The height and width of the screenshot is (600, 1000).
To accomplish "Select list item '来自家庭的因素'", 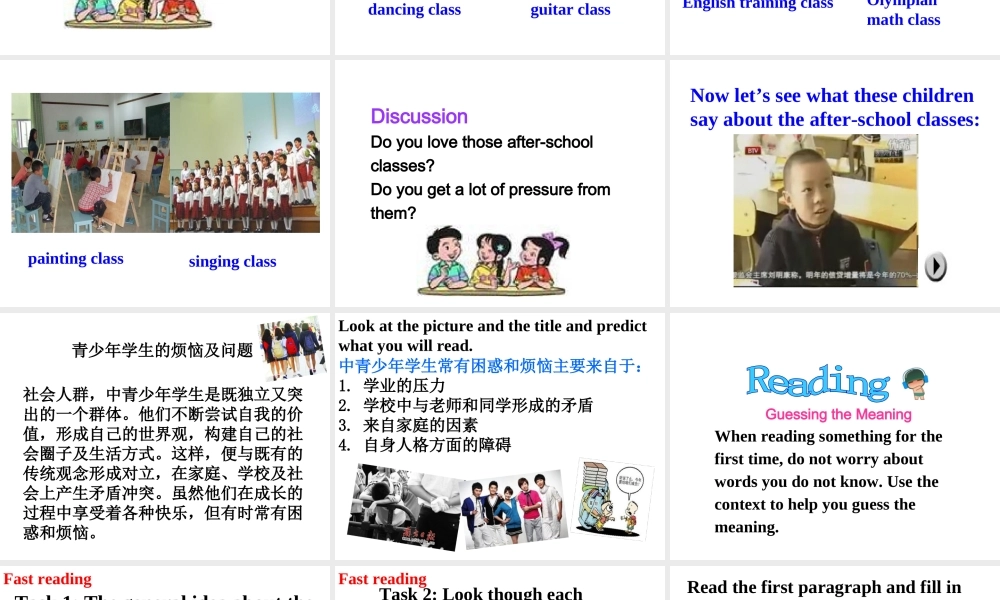I will (x=420, y=425).
